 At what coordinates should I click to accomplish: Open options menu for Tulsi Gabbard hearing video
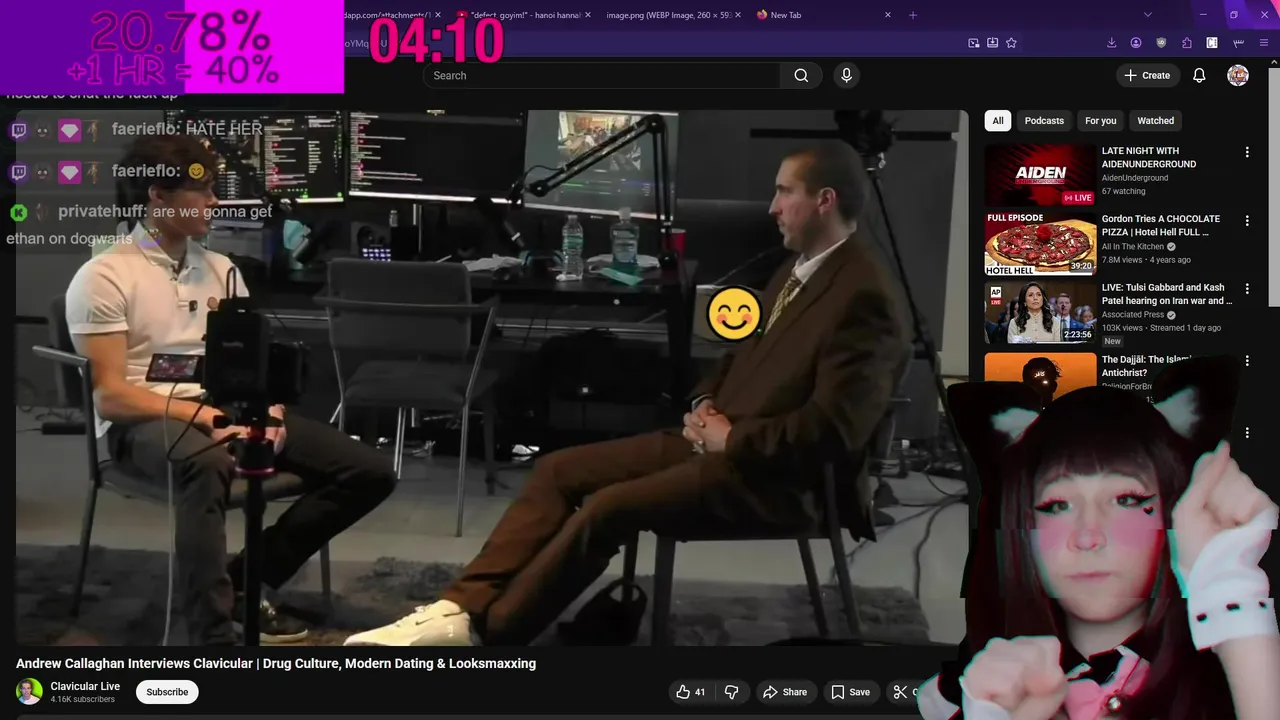pyautogui.click(x=1247, y=289)
